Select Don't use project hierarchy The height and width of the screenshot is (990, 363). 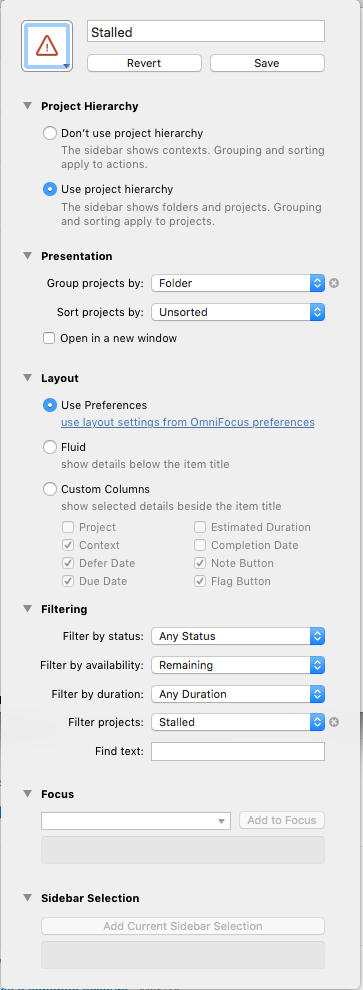(50, 133)
